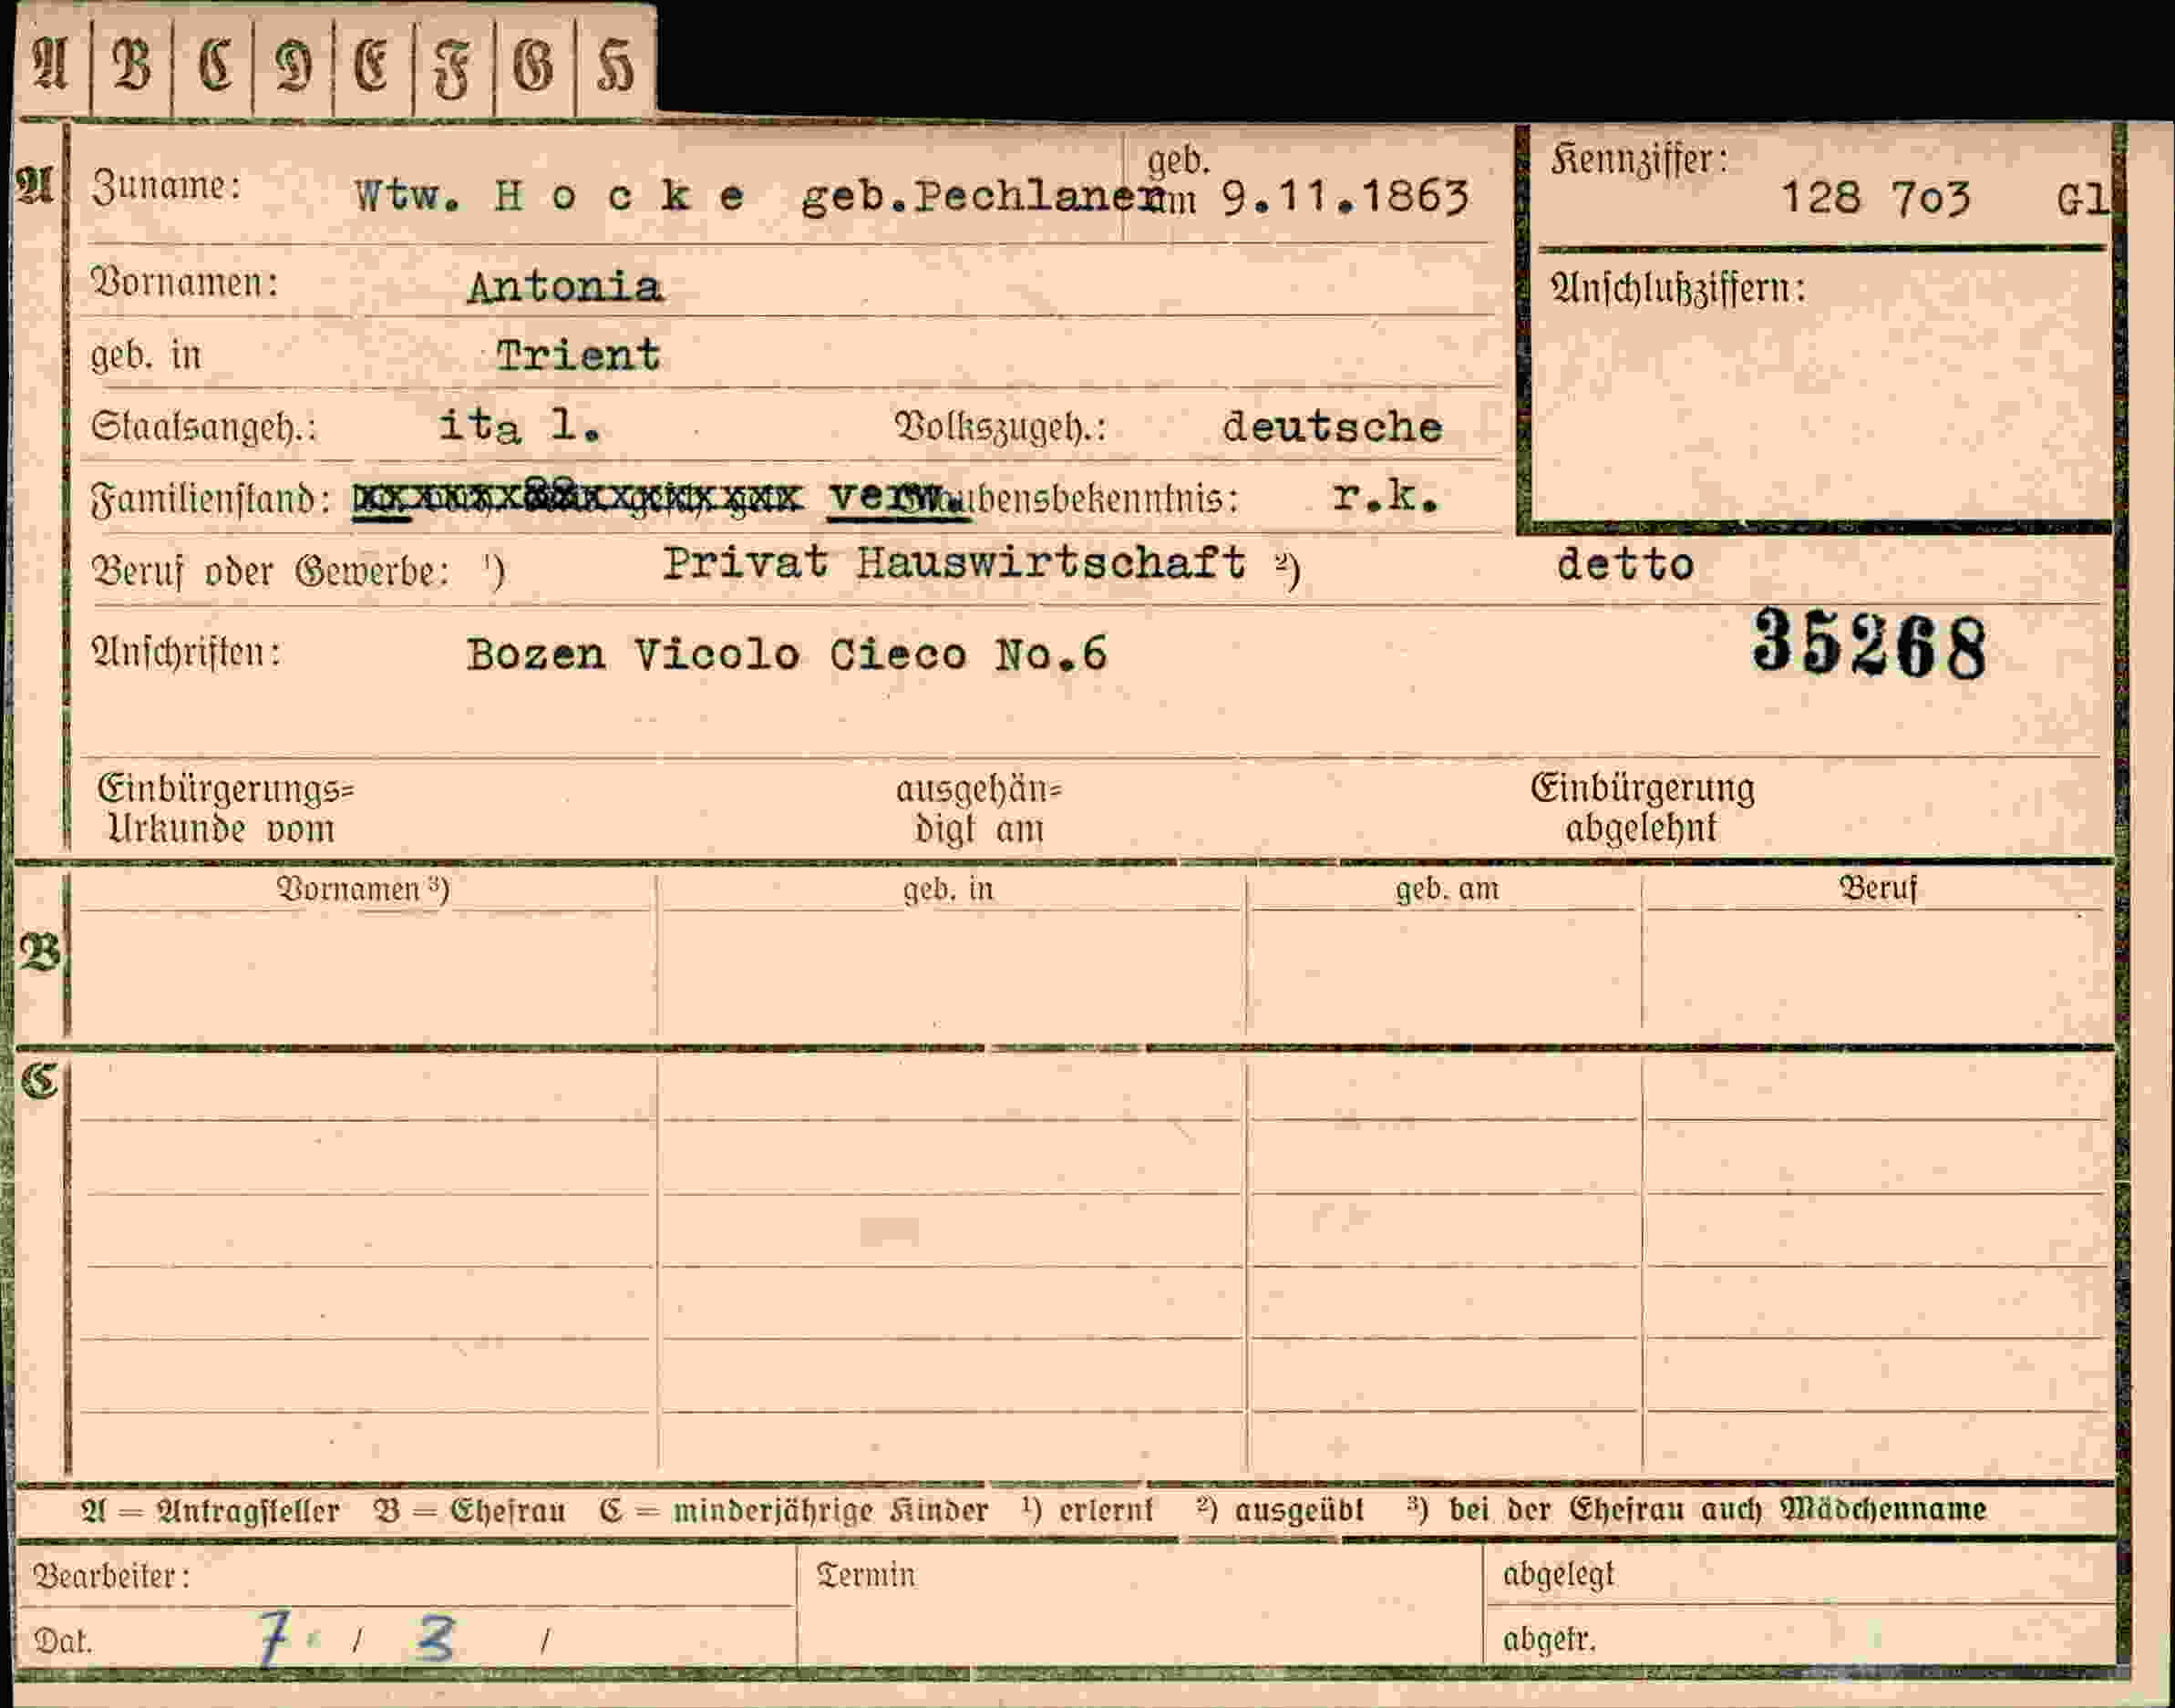
Task: Click the 'geb. am' column header
Action: (x=1447, y=889)
